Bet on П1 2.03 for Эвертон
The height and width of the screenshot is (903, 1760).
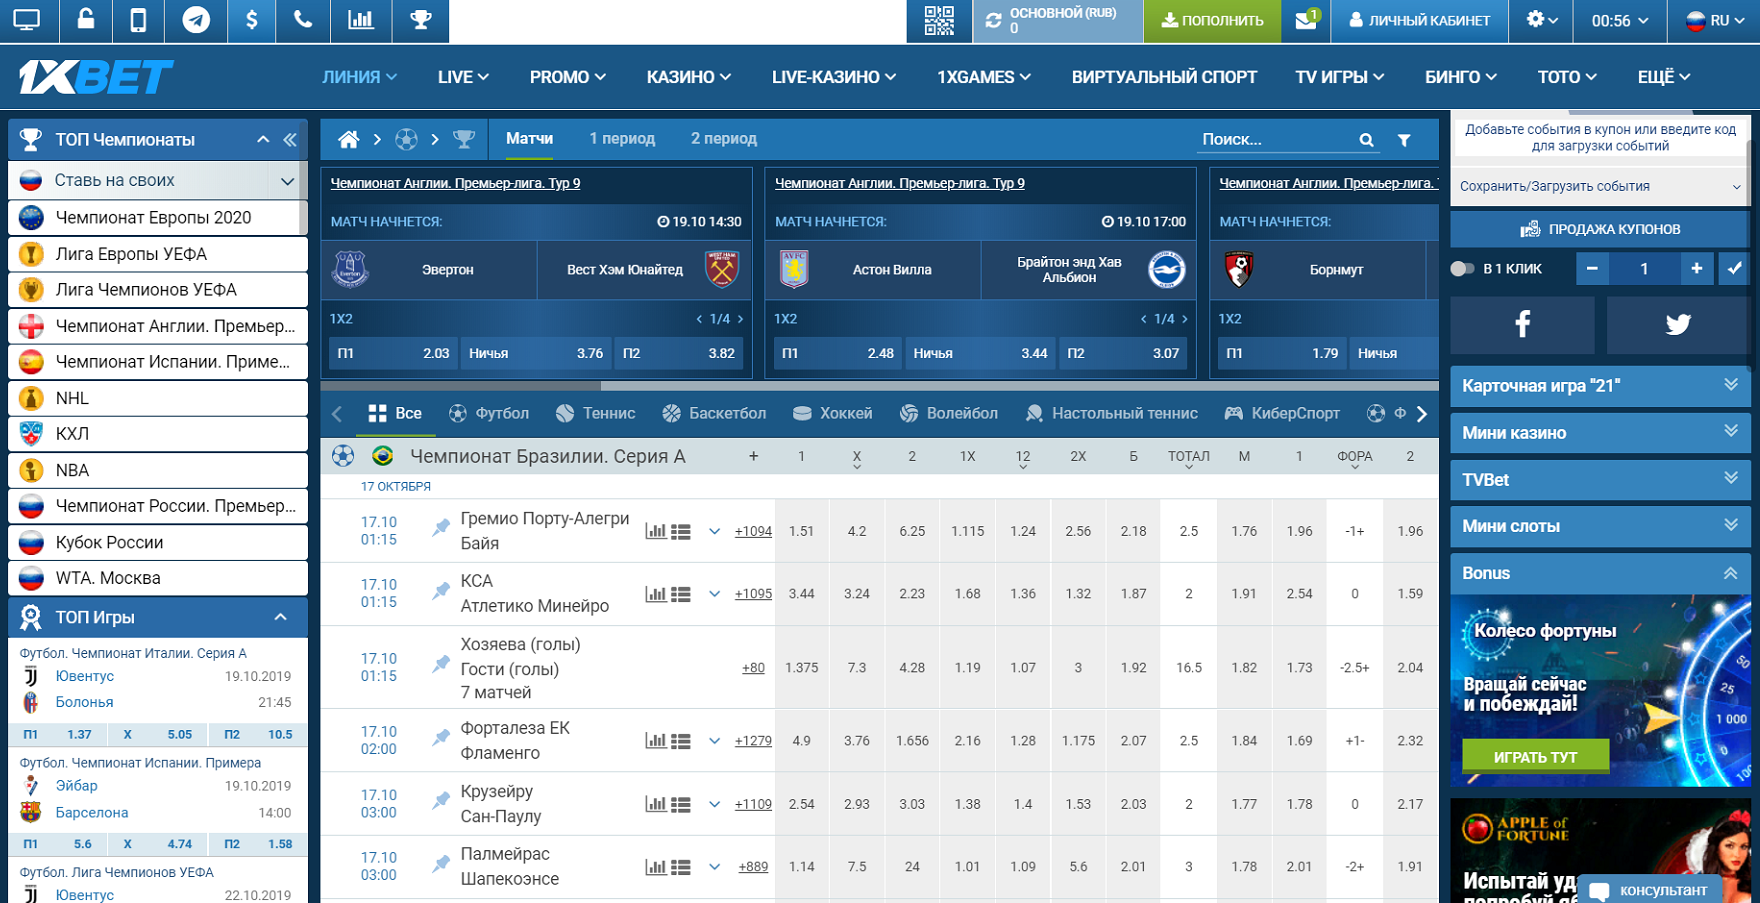point(393,353)
